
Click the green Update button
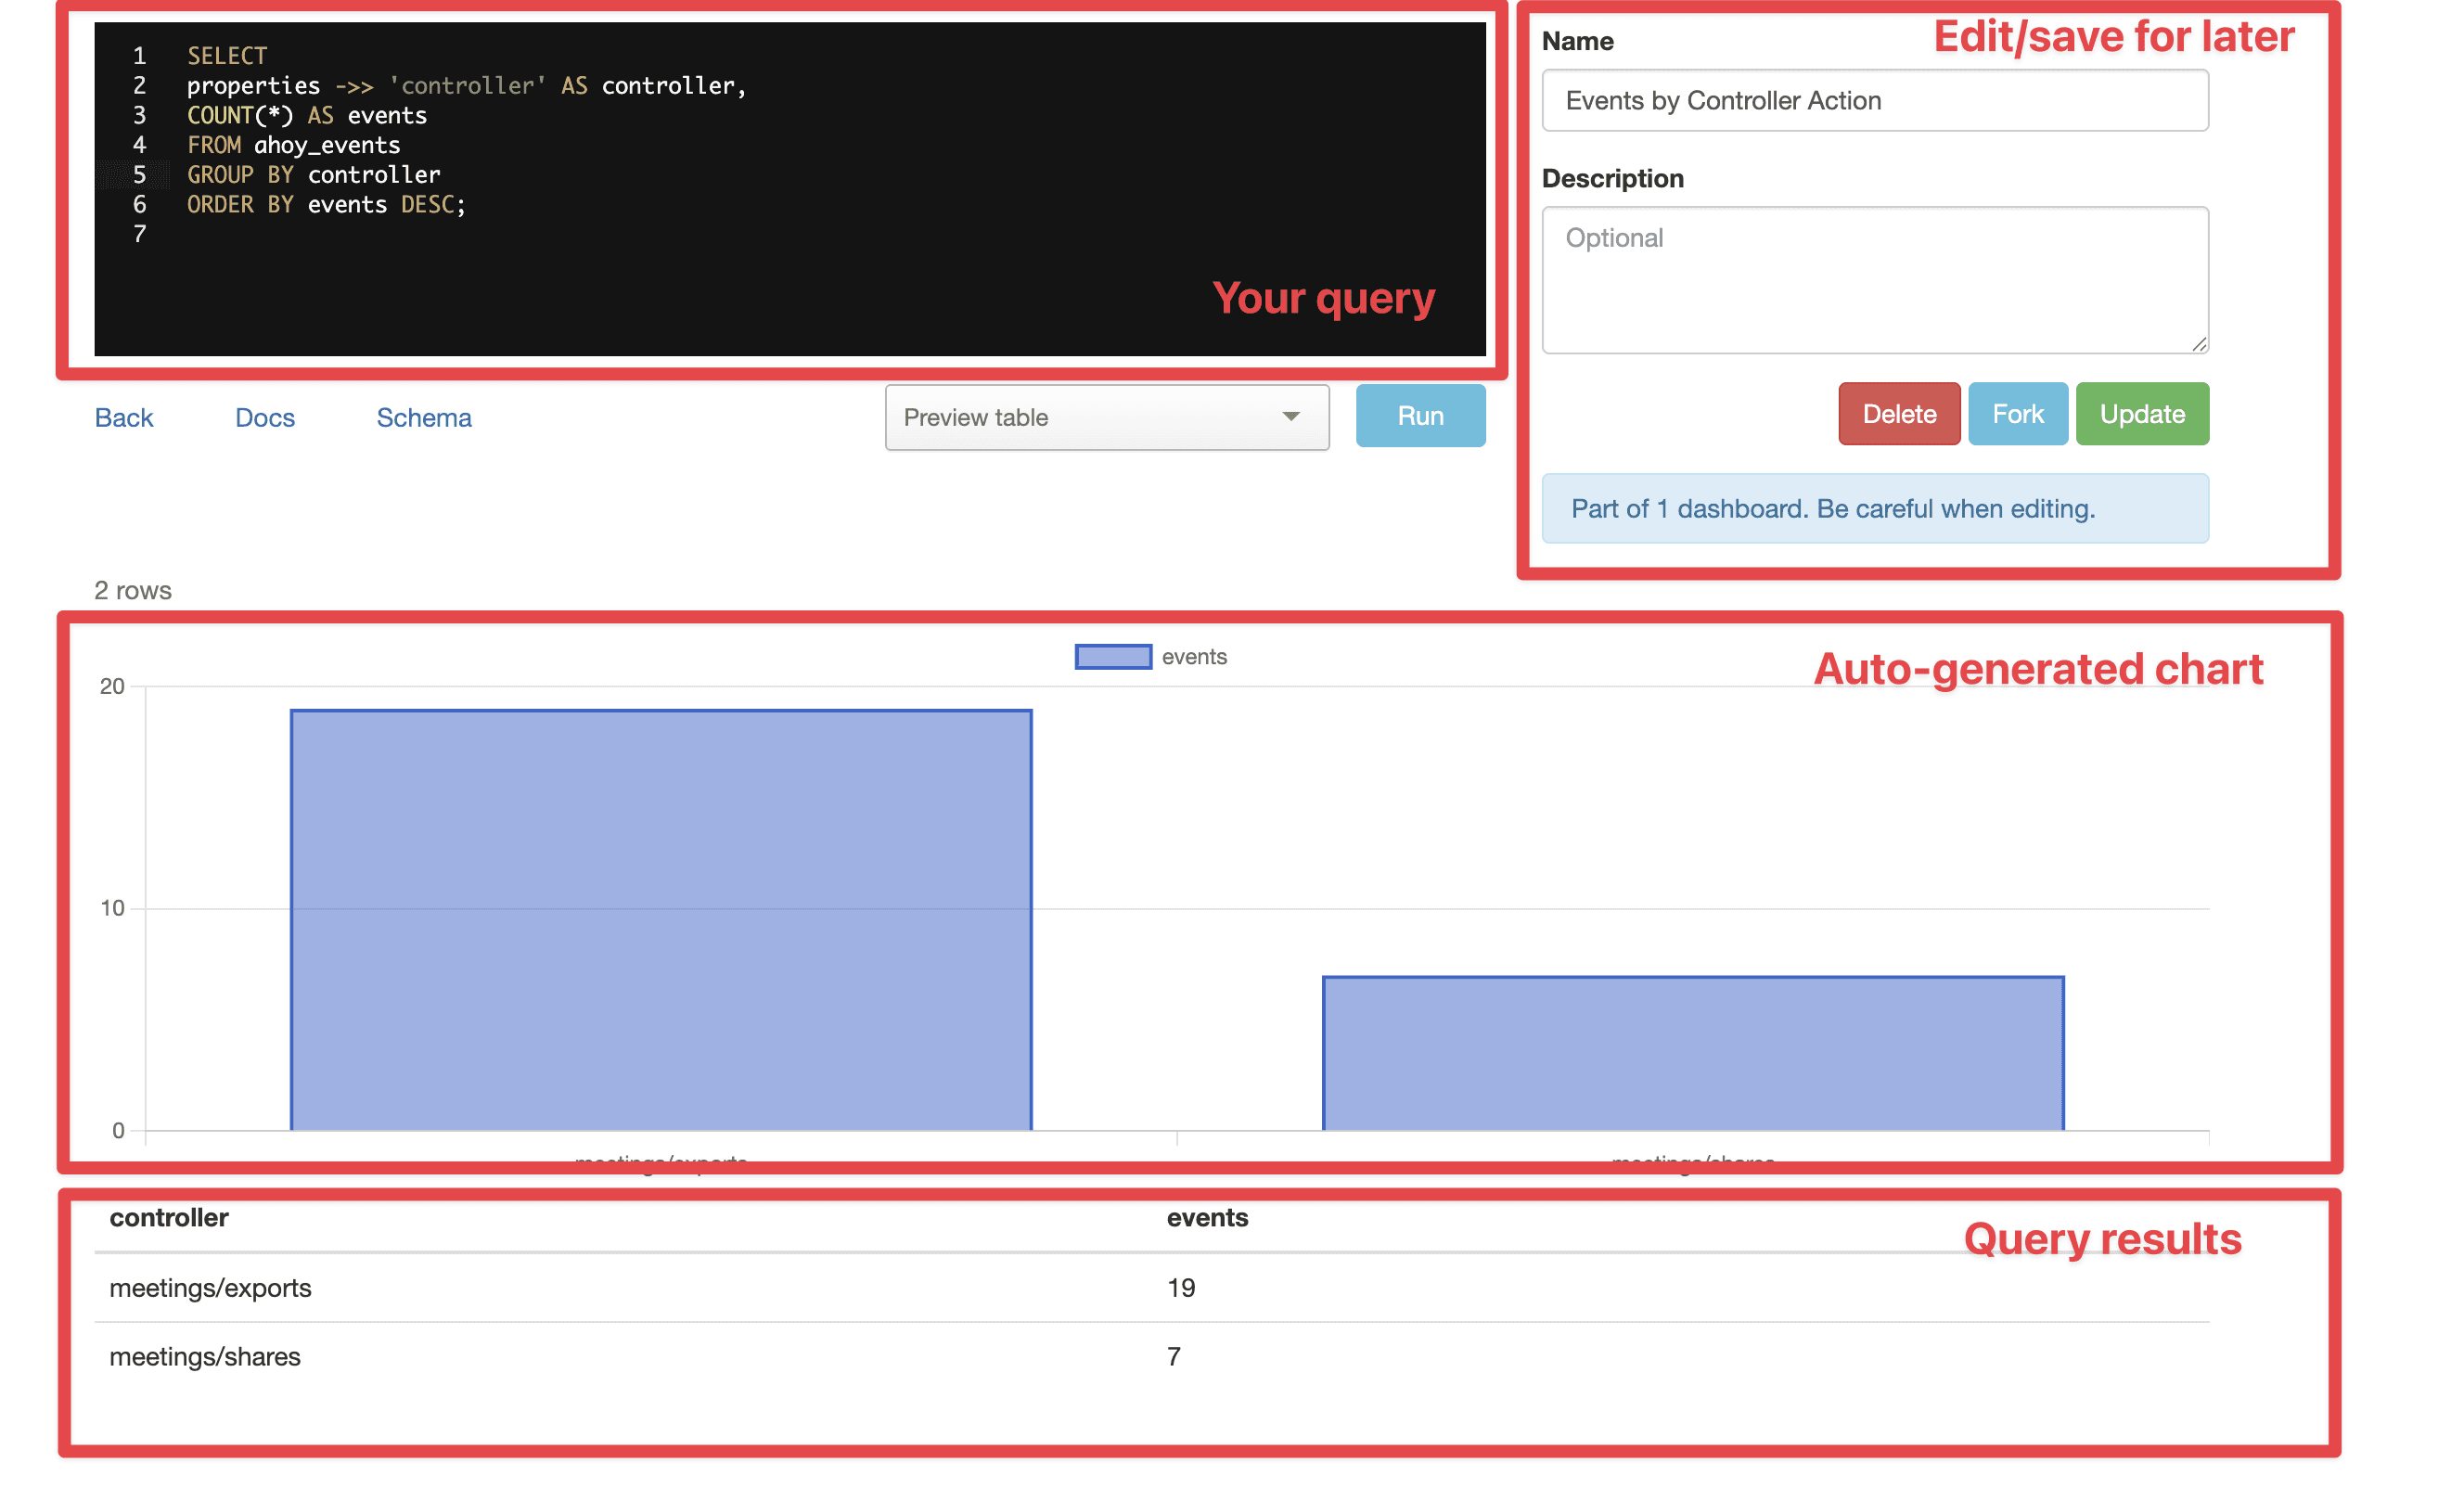[x=2142, y=413]
